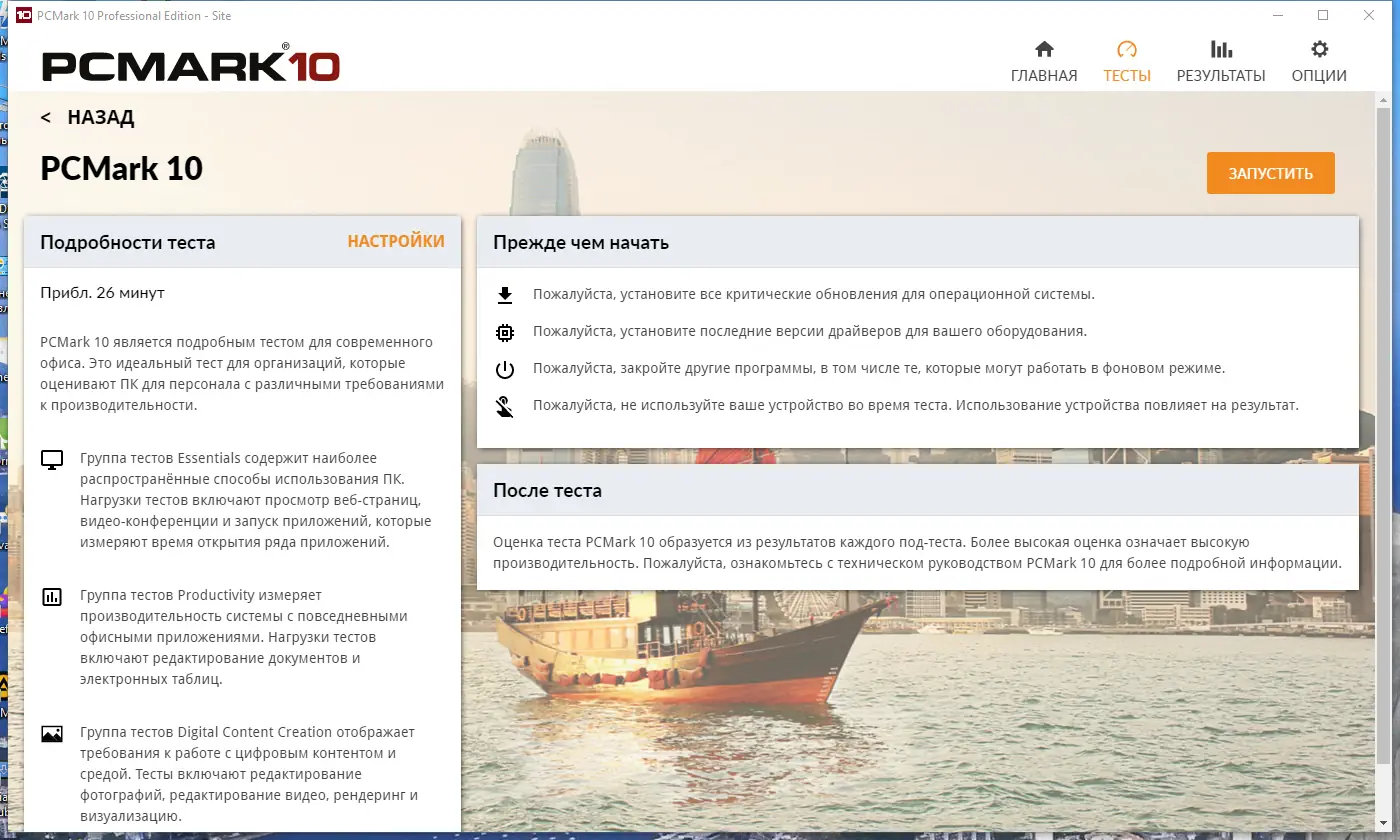Click the line "установите все критические обновления"

(814, 295)
